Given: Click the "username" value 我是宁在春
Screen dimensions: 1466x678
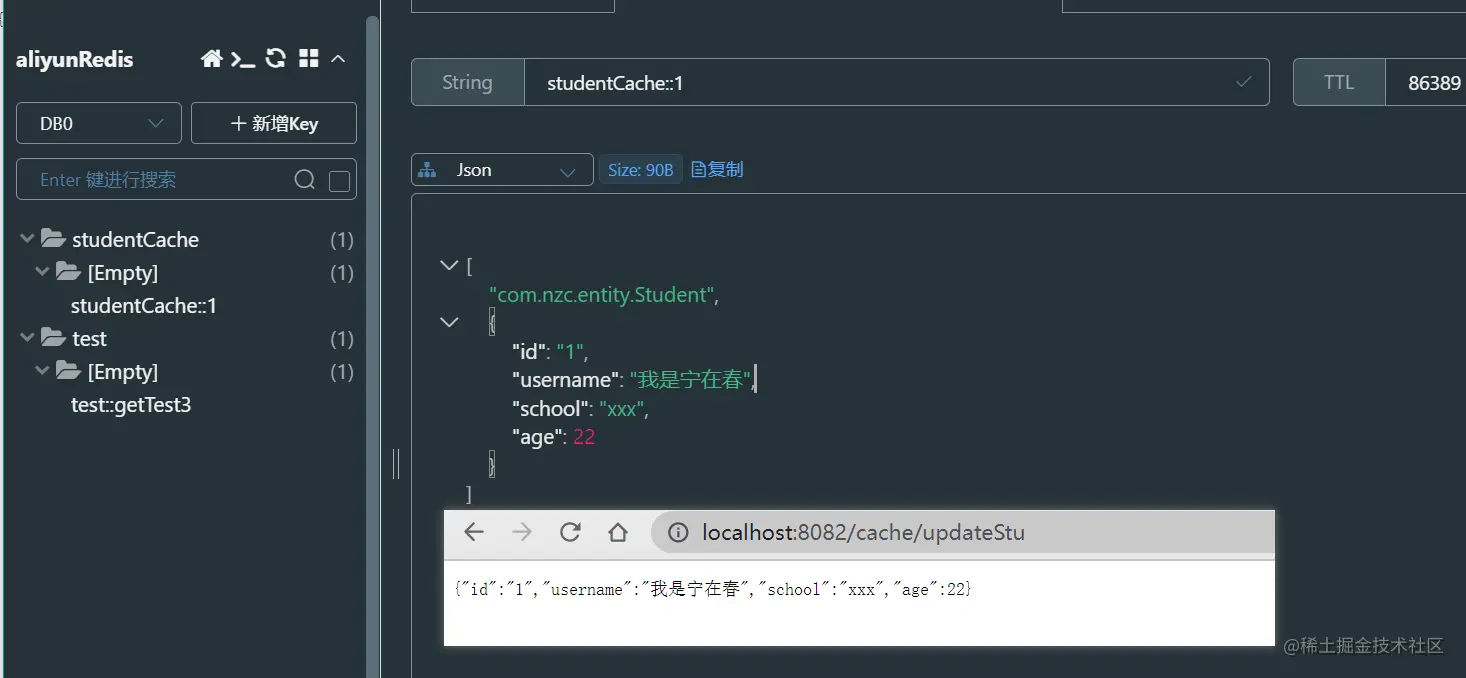Looking at the screenshot, I should (690, 380).
